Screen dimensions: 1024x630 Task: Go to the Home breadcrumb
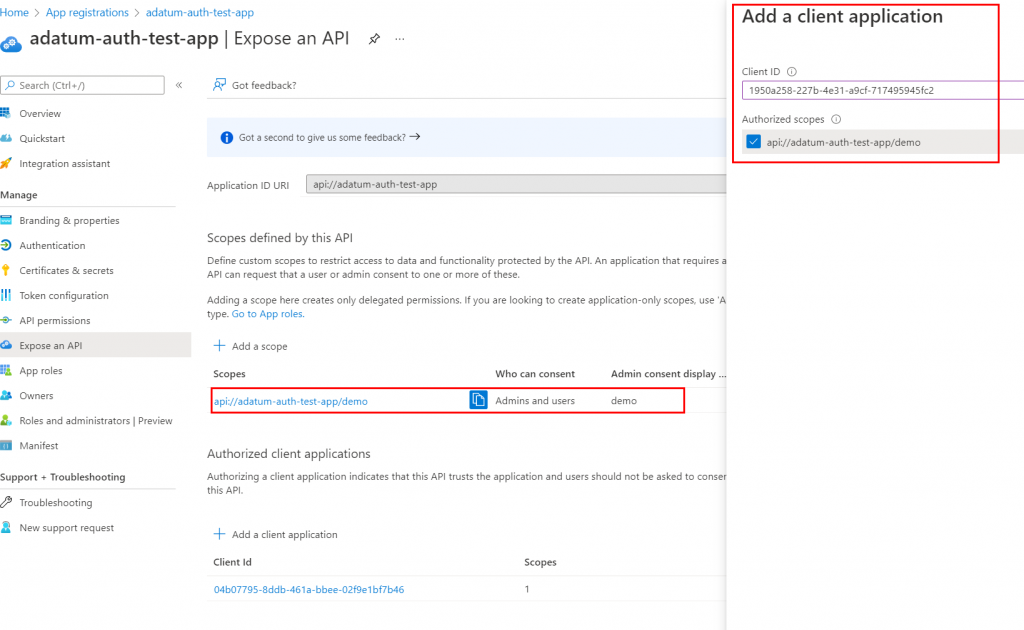click(x=14, y=12)
